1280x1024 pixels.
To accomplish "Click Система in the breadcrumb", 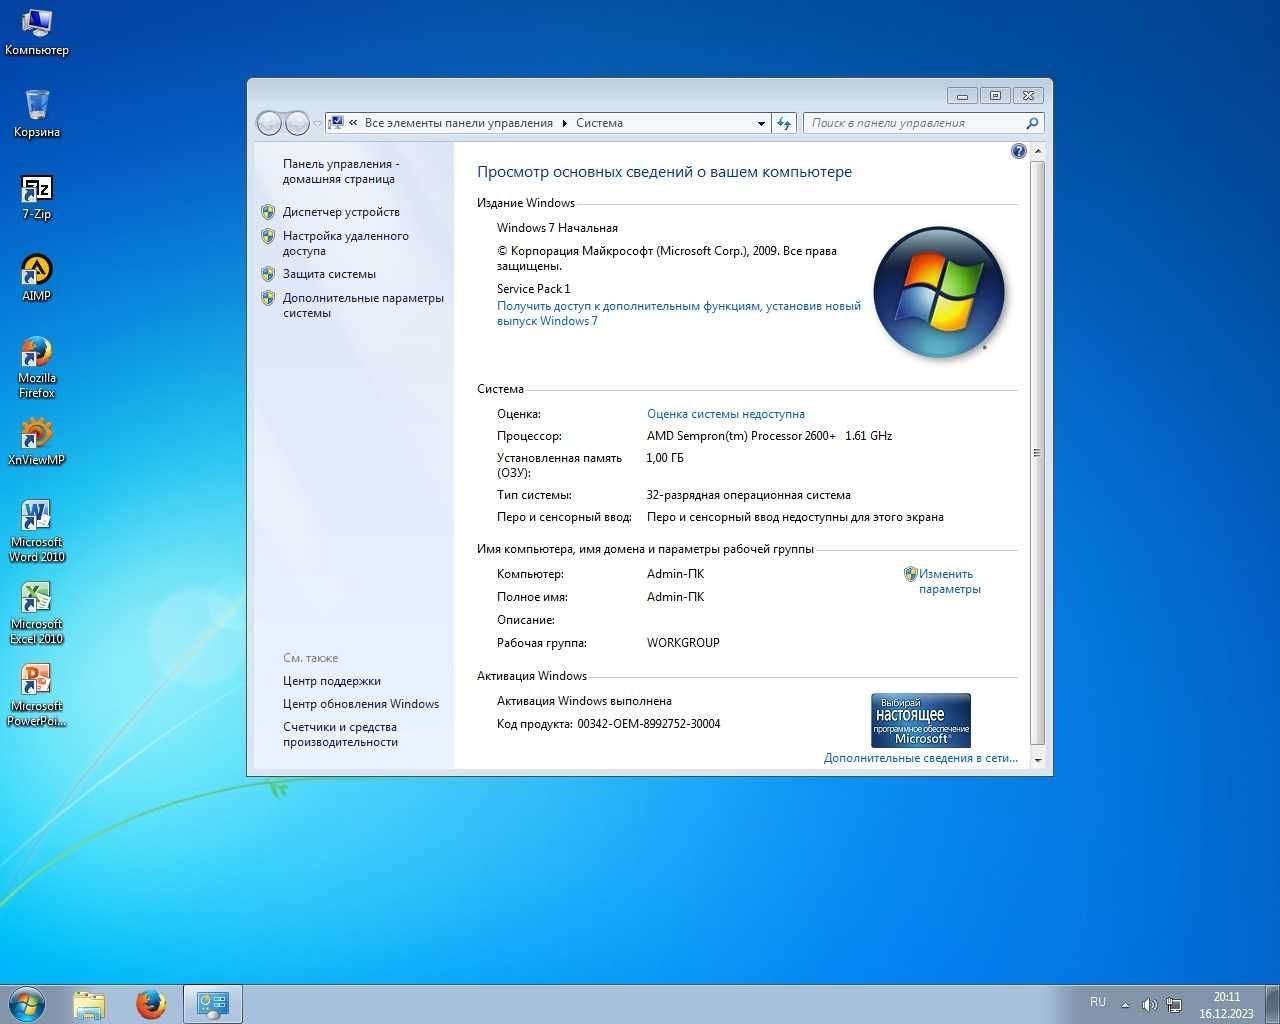I will tap(599, 123).
